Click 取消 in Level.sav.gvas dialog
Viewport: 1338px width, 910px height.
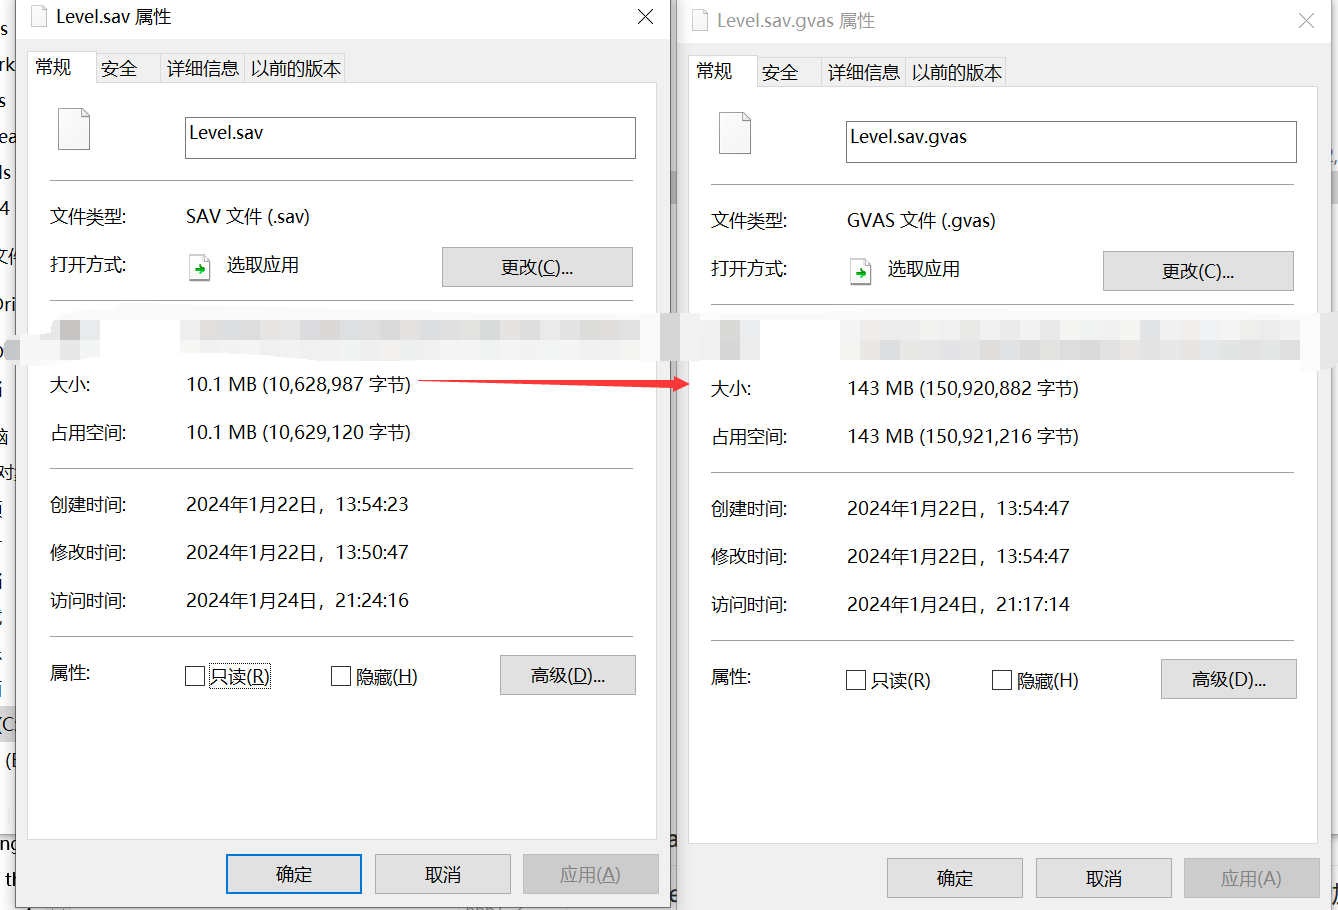pyautogui.click(x=1104, y=878)
